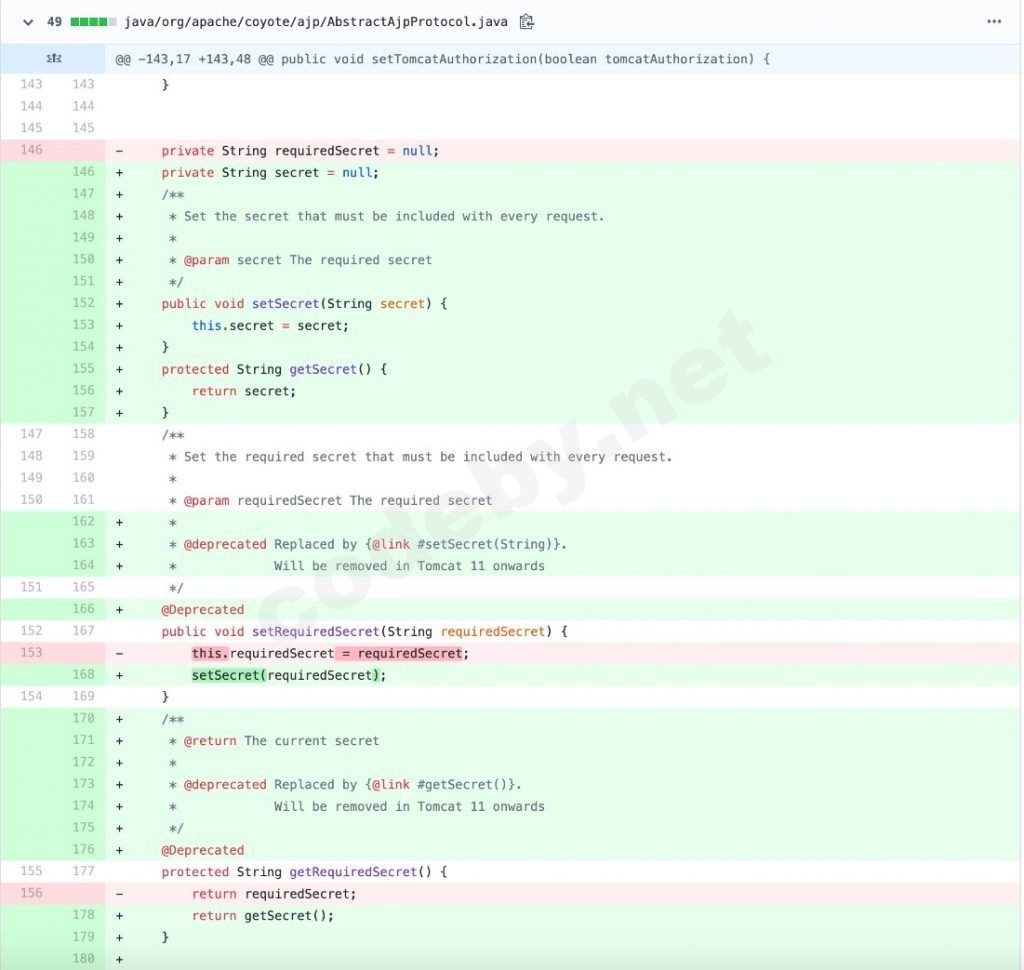Select new line number 143
This screenshot has height=970, width=1024.
click(x=83, y=84)
